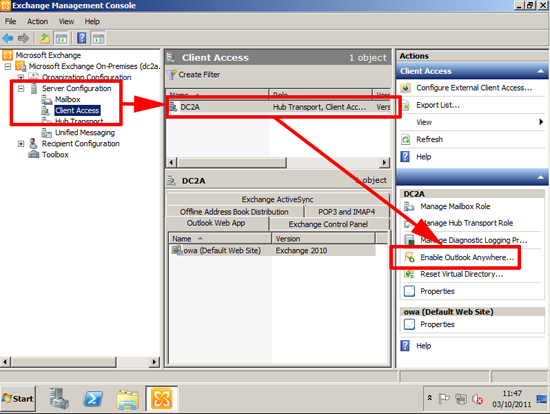Click Create Filter link
The image size is (550, 414).
[199, 75]
